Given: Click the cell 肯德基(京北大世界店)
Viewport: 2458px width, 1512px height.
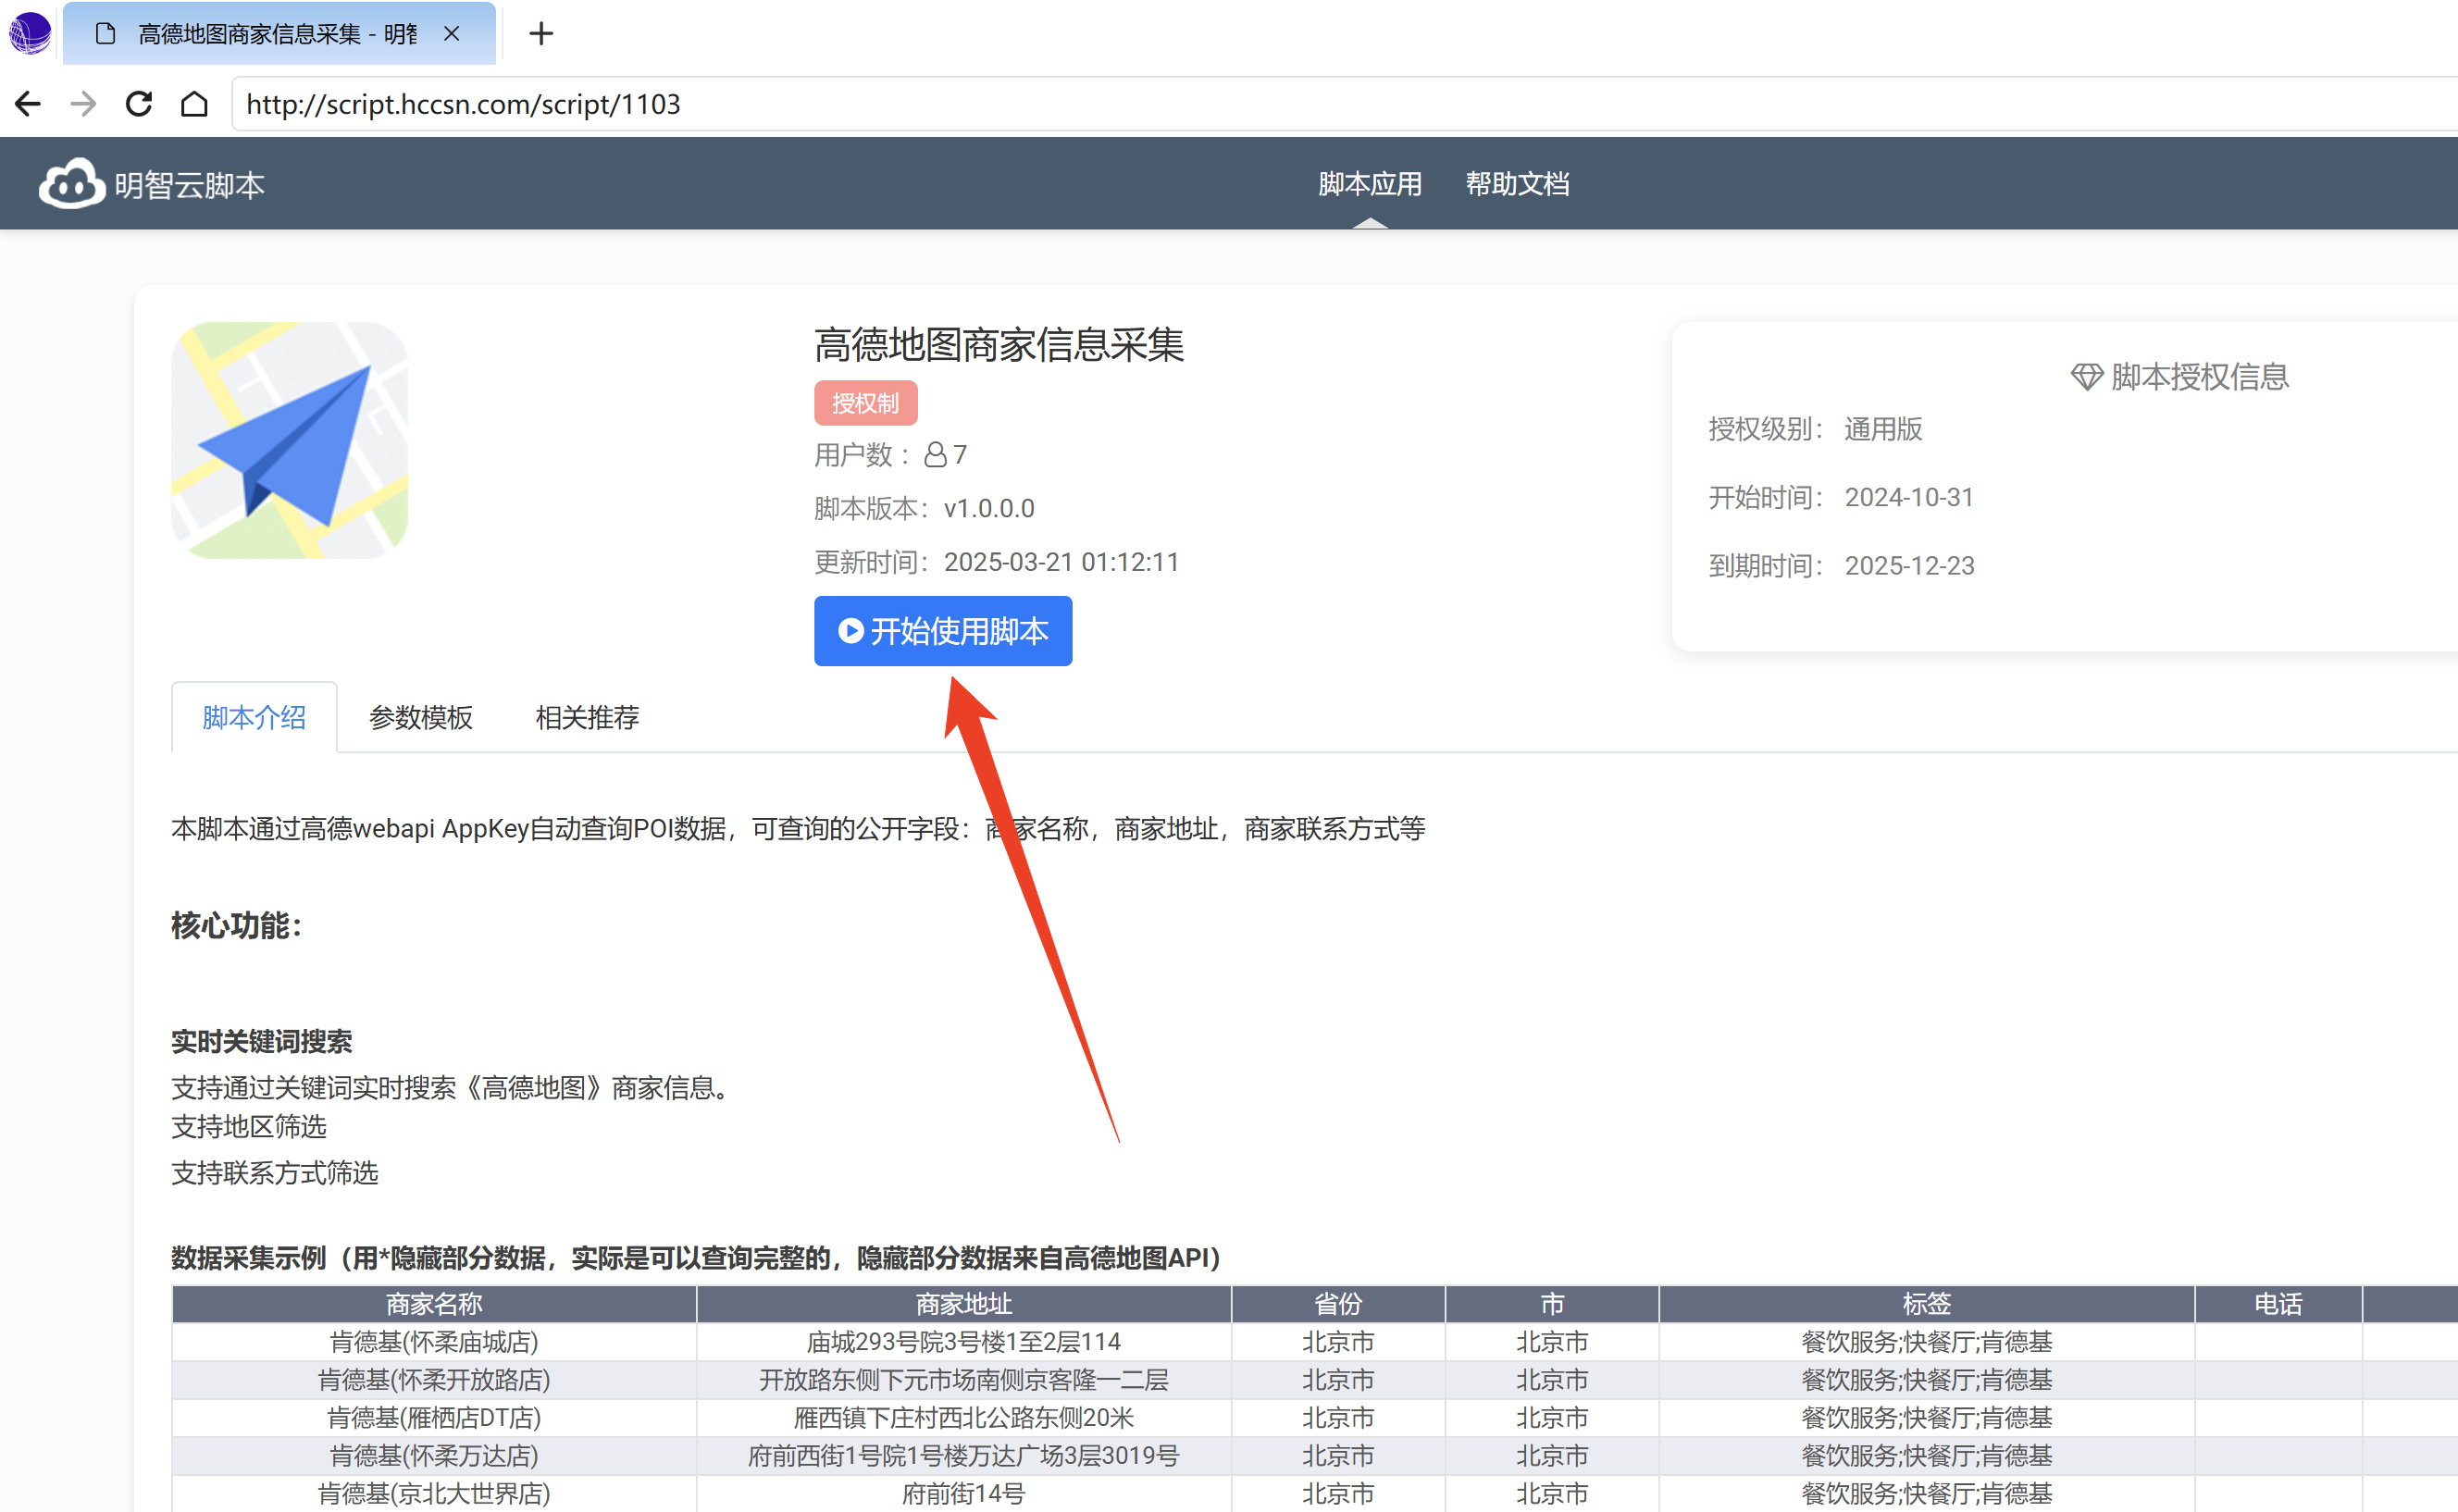Looking at the screenshot, I should pyautogui.click(x=434, y=1494).
